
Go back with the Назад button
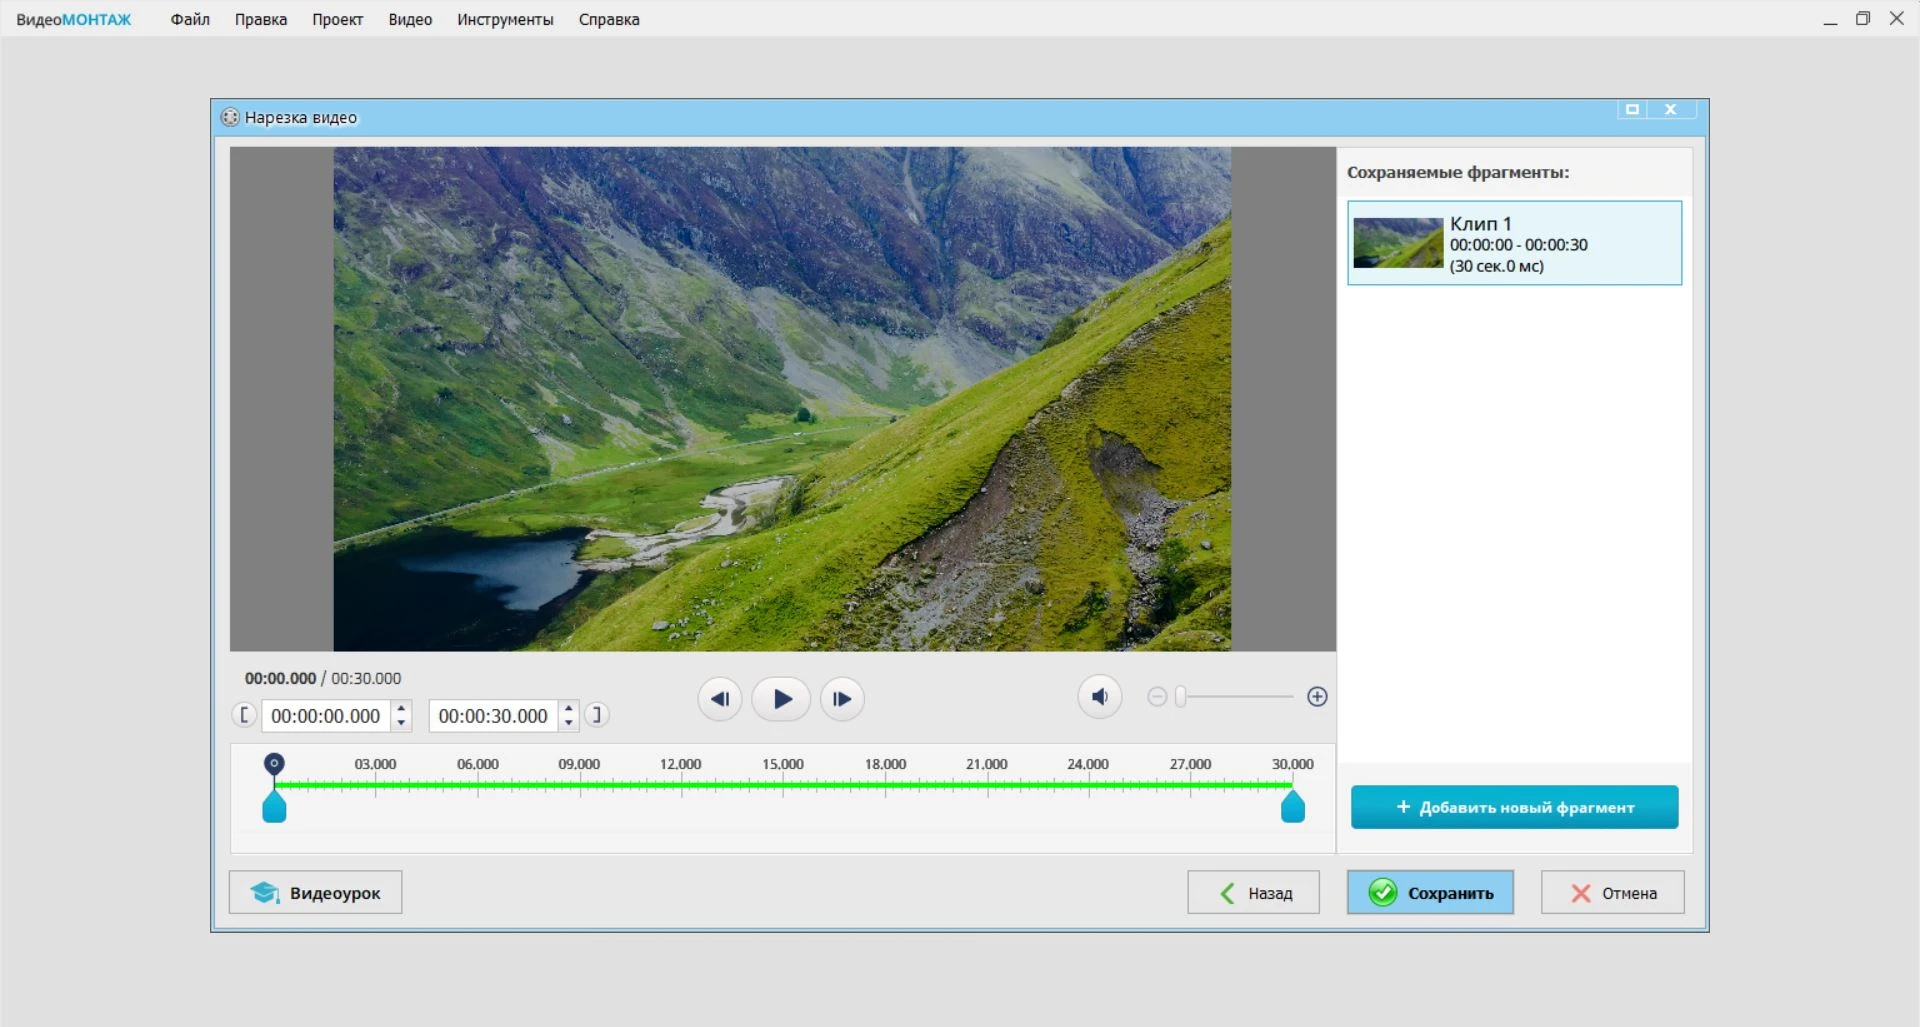point(1253,892)
